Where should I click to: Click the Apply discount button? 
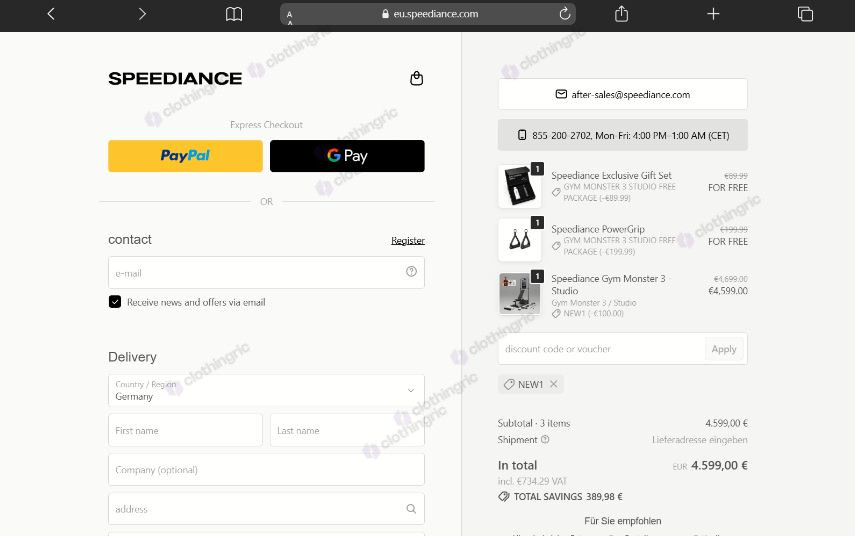pyautogui.click(x=724, y=349)
